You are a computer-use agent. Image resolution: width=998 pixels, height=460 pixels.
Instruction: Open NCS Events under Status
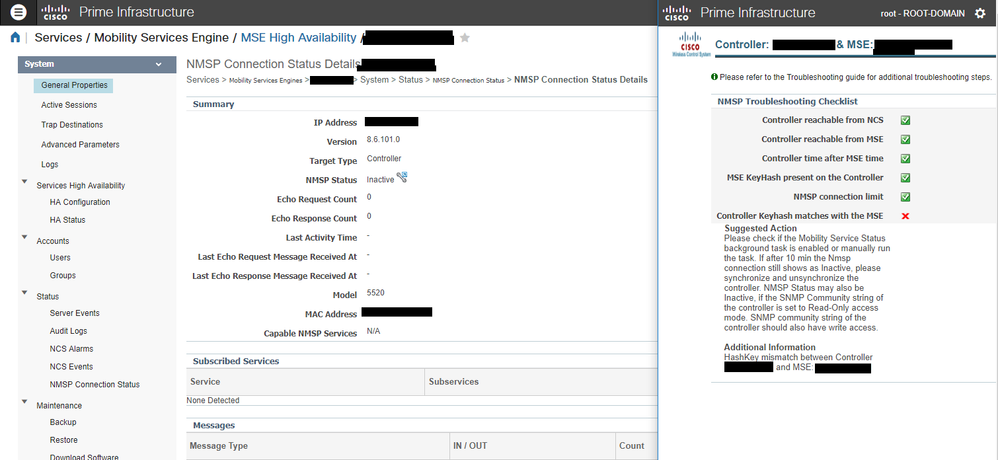point(71,366)
